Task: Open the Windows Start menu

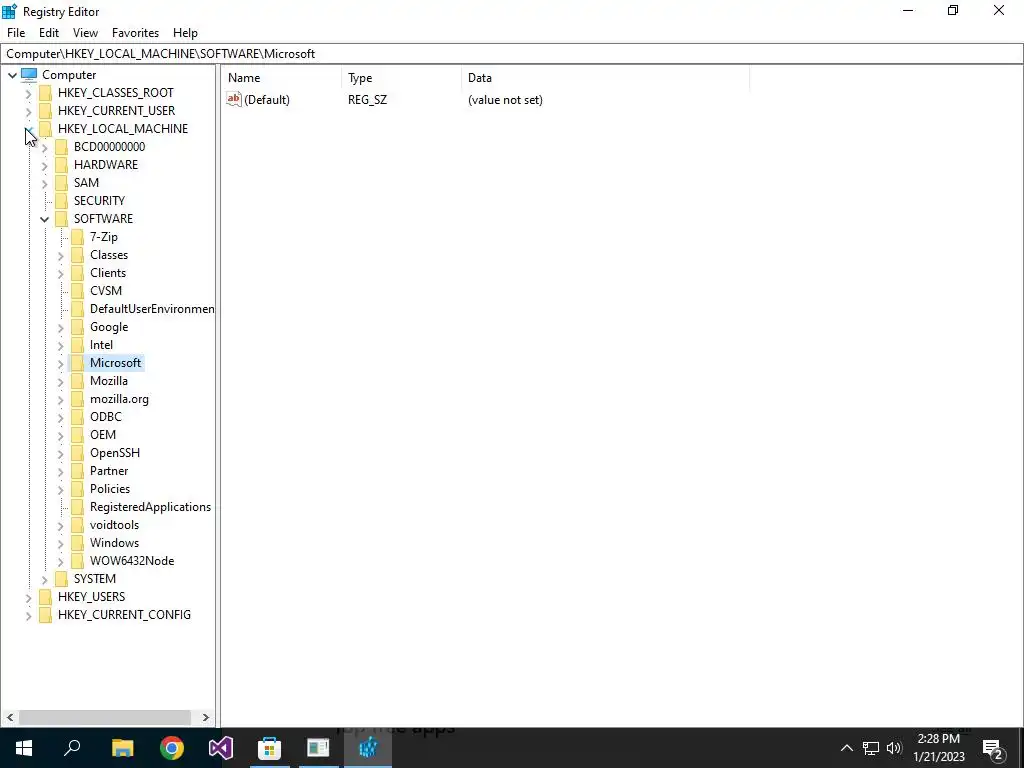Action: [x=24, y=748]
